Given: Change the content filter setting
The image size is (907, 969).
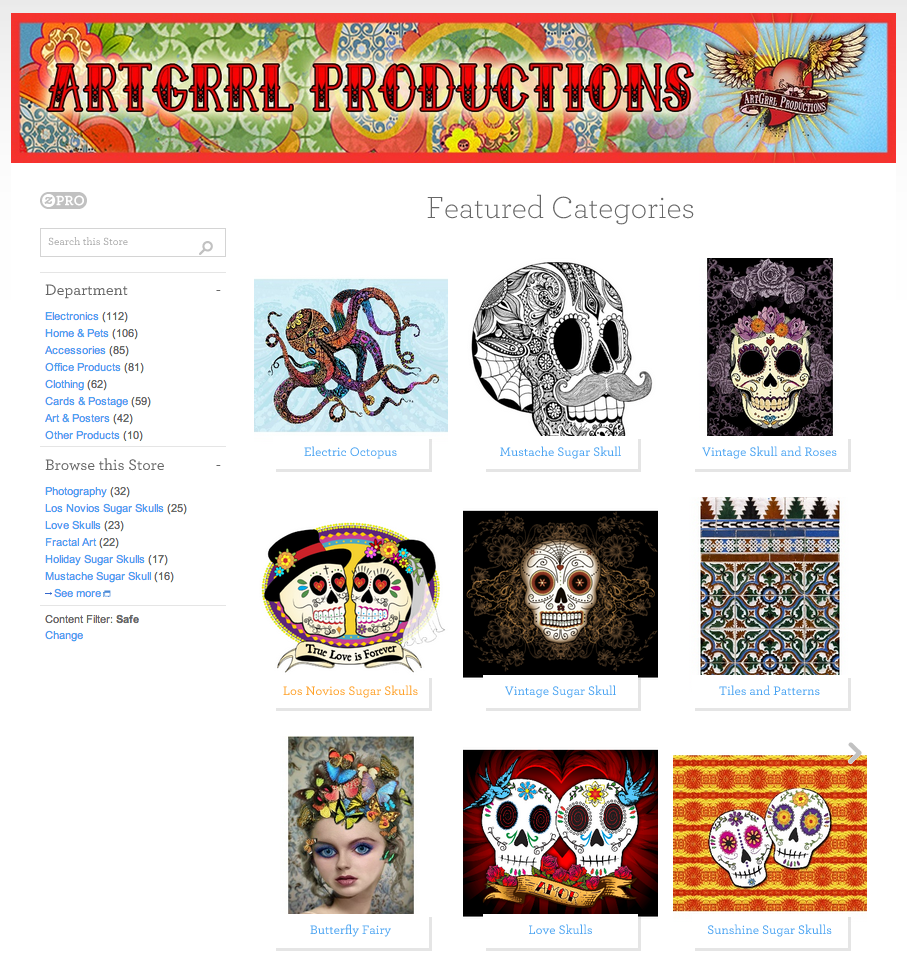Looking at the screenshot, I should 64,636.
